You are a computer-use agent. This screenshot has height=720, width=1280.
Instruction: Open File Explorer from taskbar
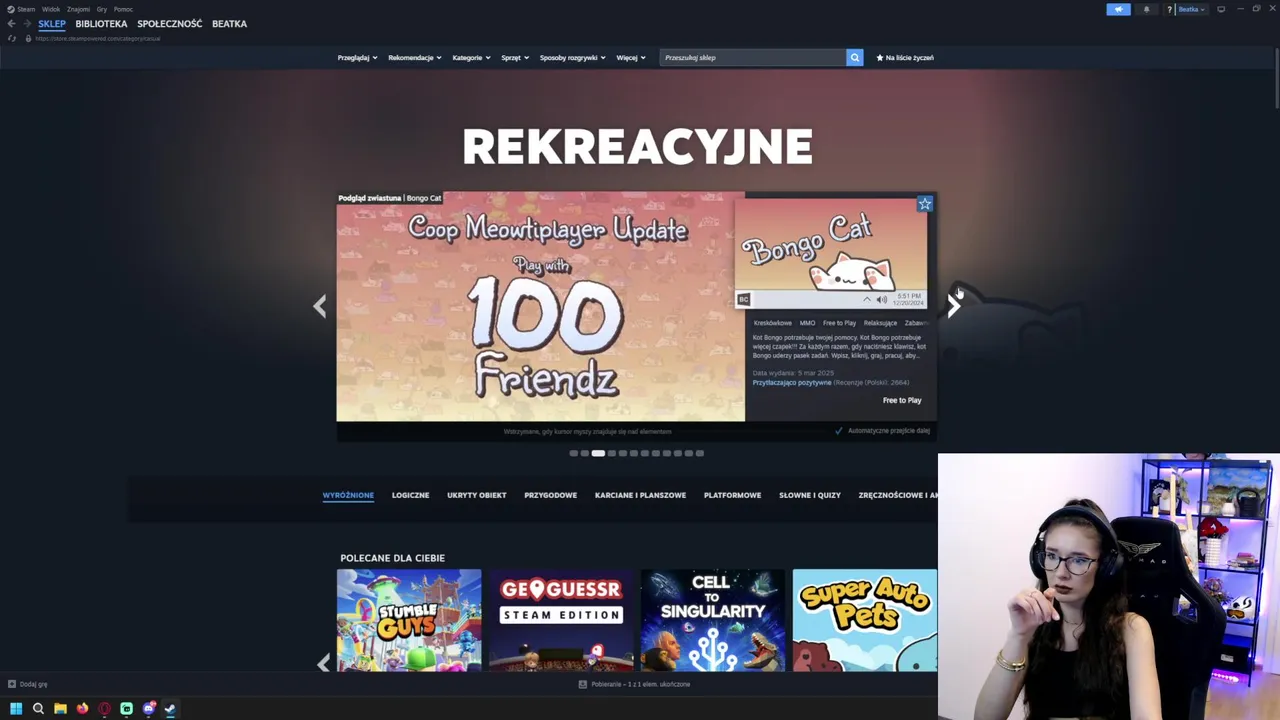tap(60, 709)
